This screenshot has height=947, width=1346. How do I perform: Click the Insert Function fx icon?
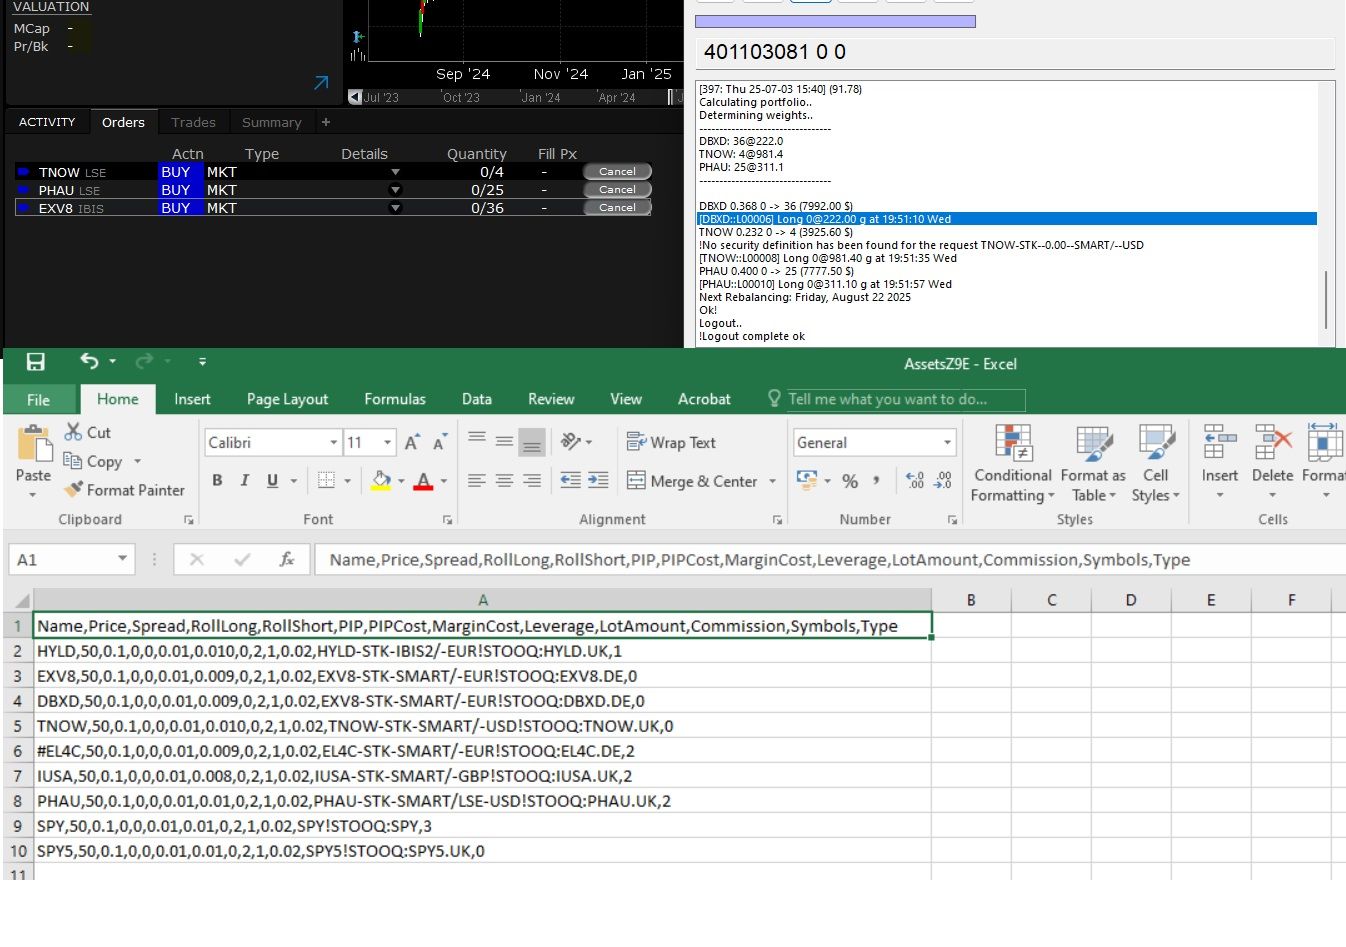click(286, 560)
